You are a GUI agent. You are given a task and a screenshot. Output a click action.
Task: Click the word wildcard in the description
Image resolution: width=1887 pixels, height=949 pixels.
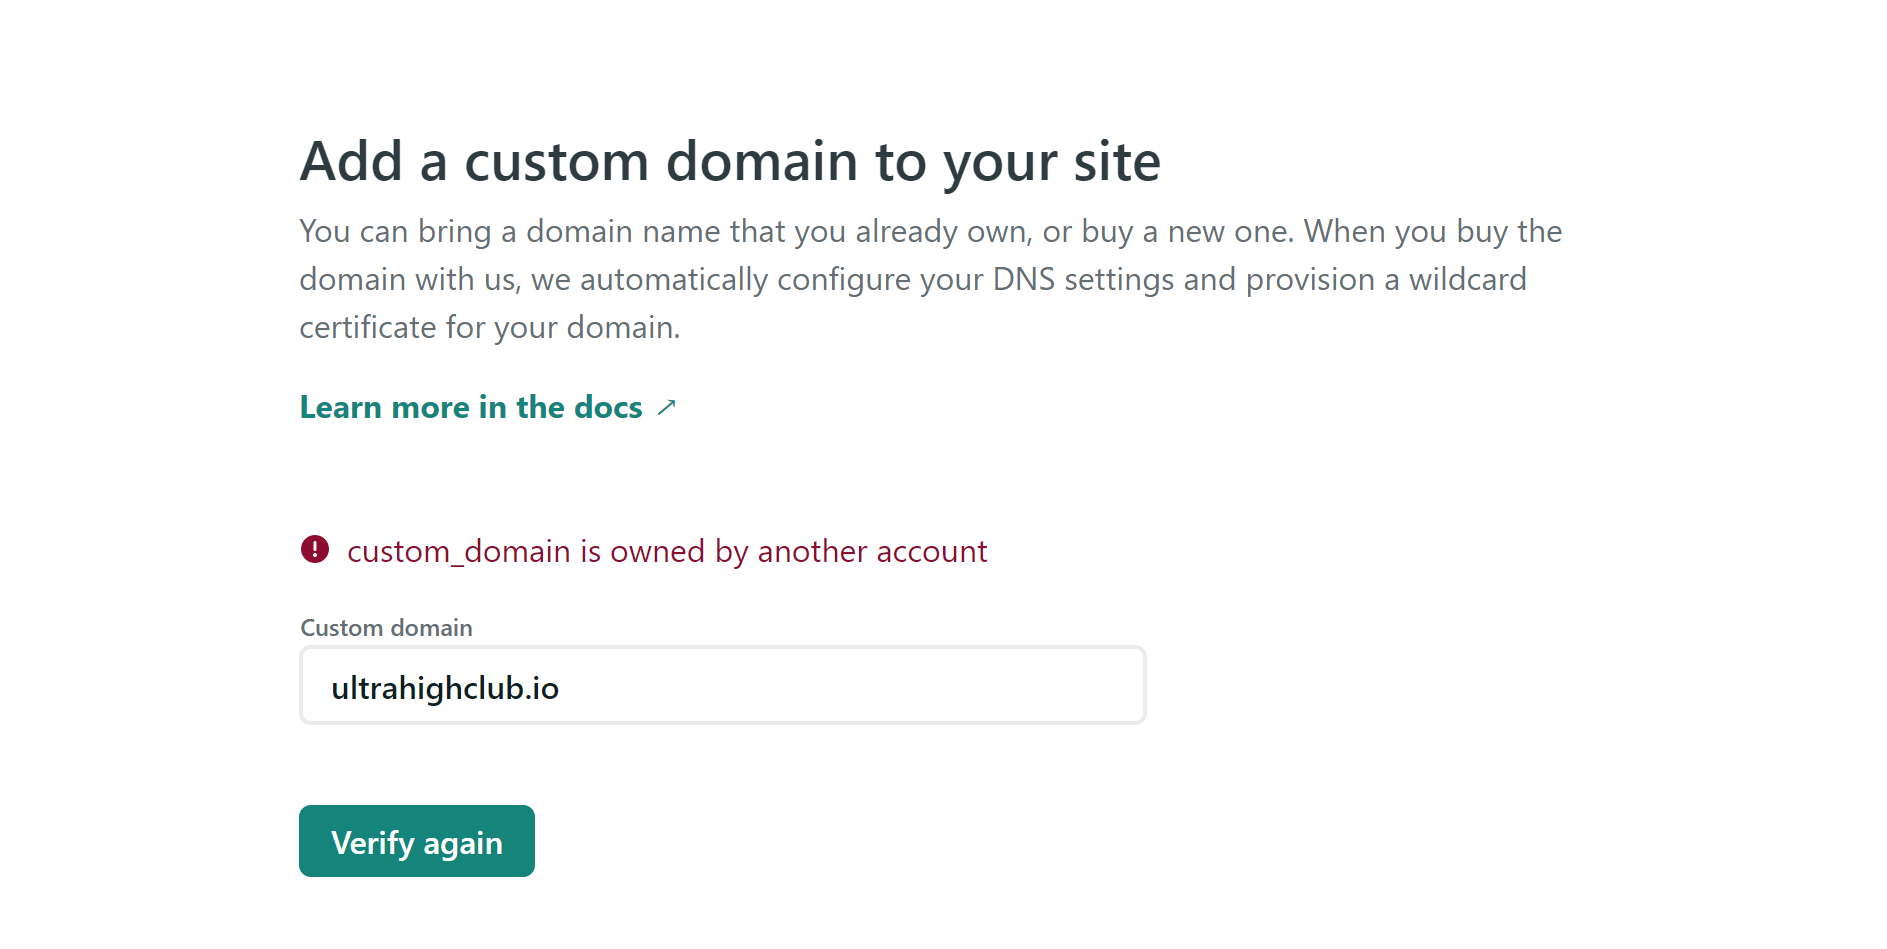[1468, 279]
